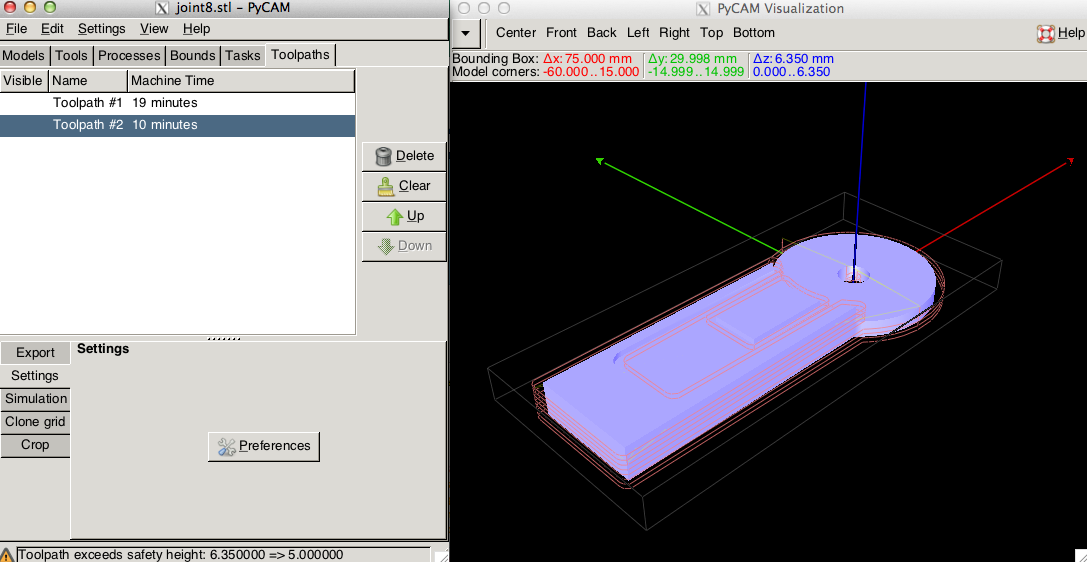Click the 10 minutes machine time cell
Viewport: 1087px width, 562px height.
point(164,125)
